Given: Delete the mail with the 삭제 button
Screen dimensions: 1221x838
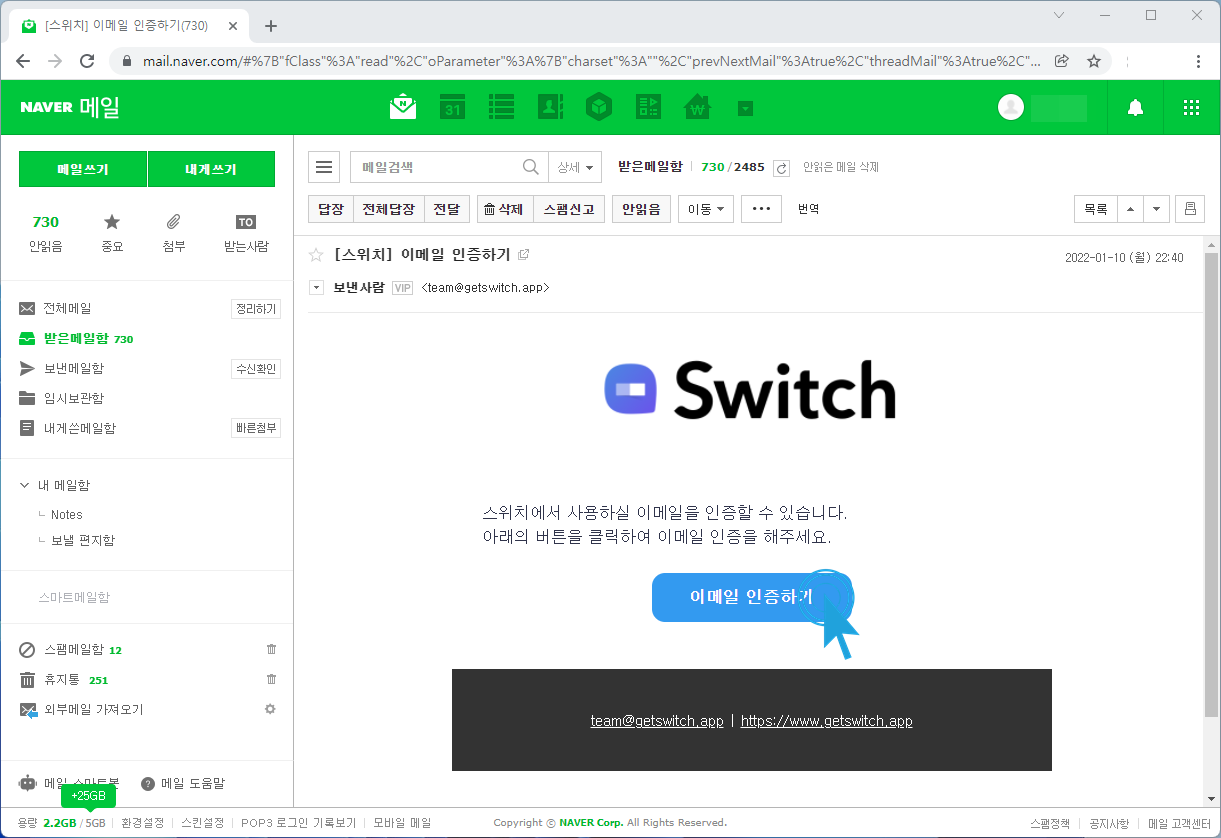Looking at the screenshot, I should (504, 209).
